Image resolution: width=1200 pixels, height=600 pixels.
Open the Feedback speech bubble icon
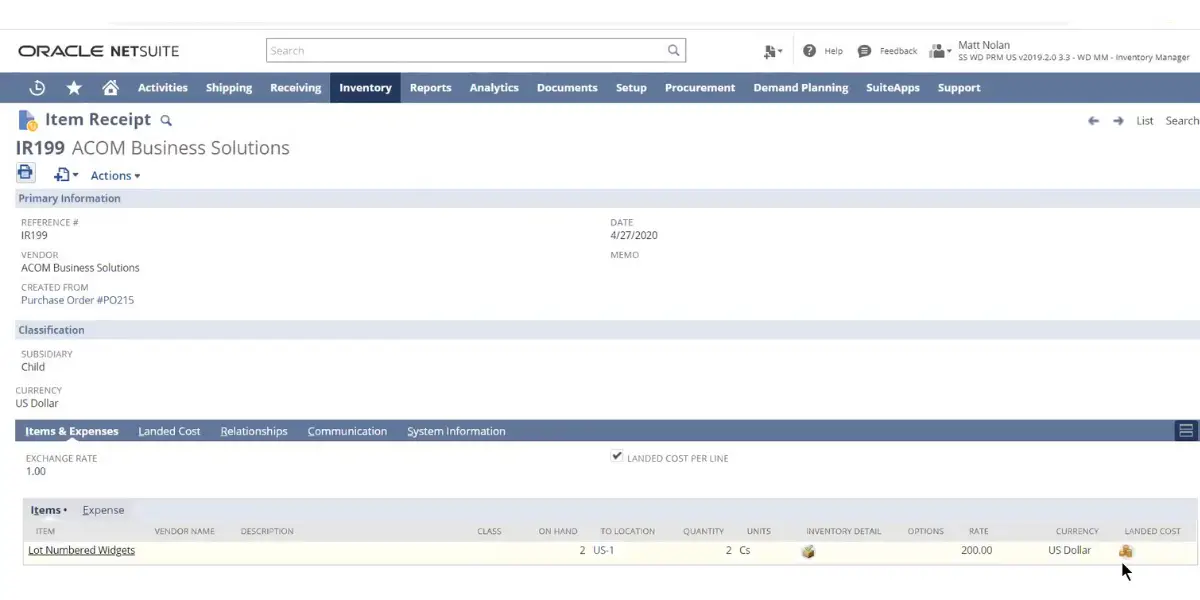tap(865, 51)
